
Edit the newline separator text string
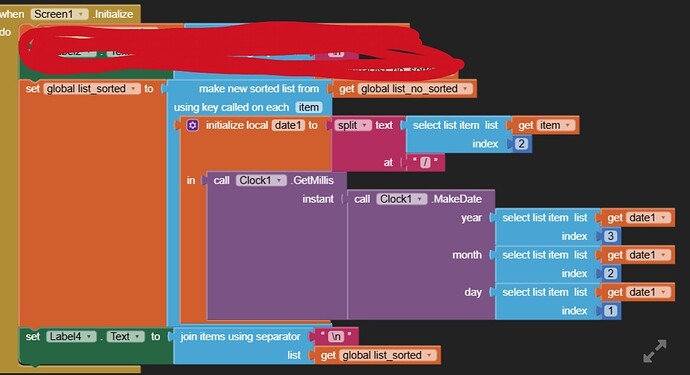click(336, 337)
